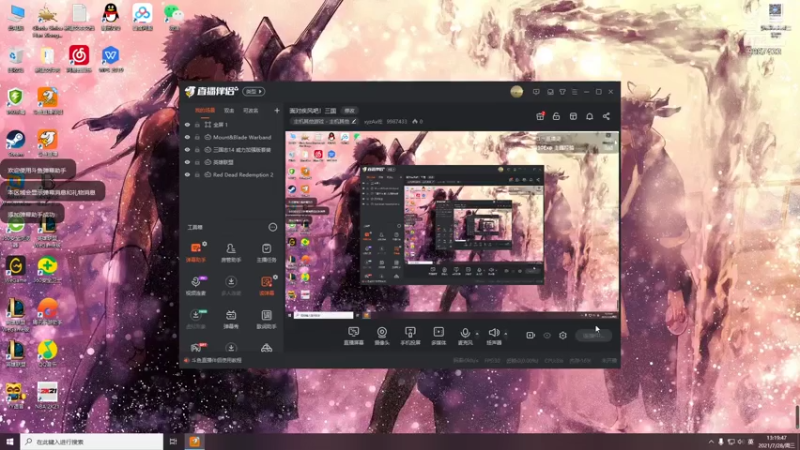The image size is (800, 450).
Task: Open the 视频连麦 tool
Action: 195,285
